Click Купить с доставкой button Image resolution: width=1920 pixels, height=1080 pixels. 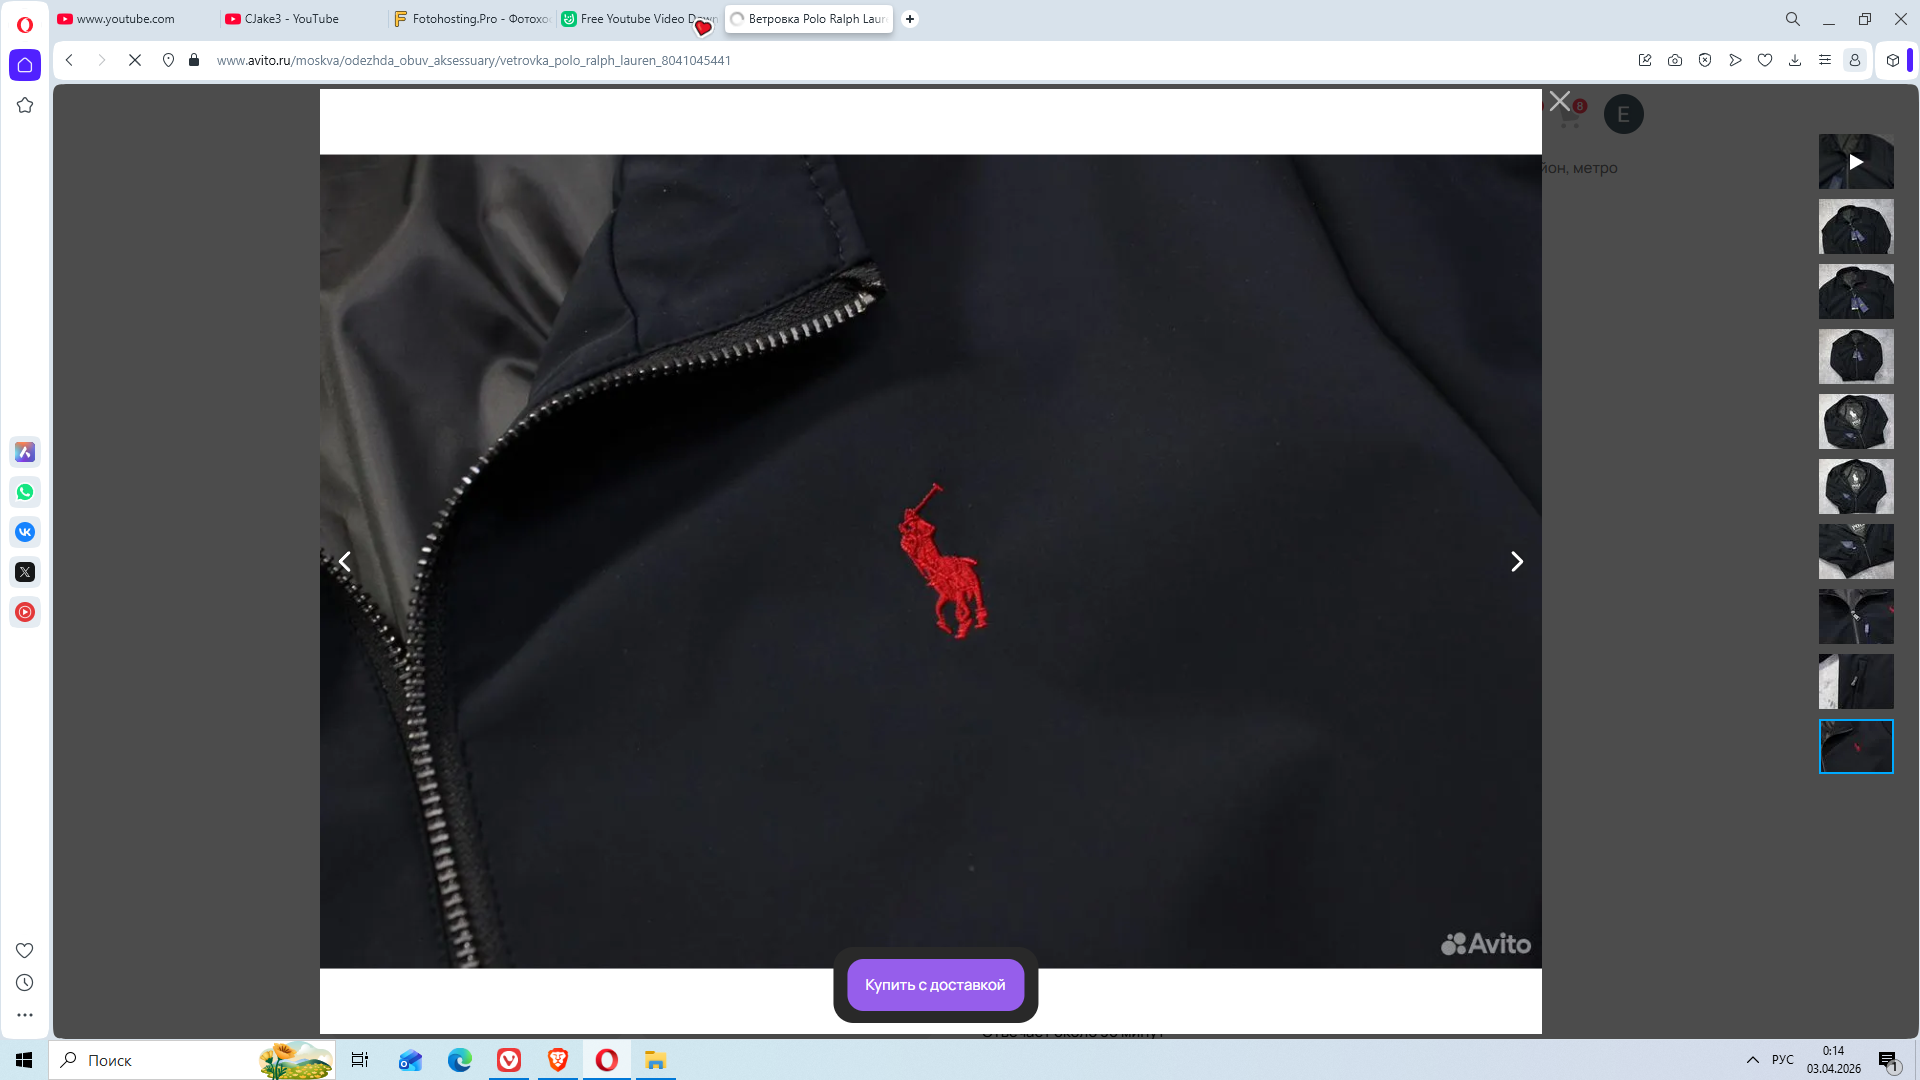[x=935, y=985]
